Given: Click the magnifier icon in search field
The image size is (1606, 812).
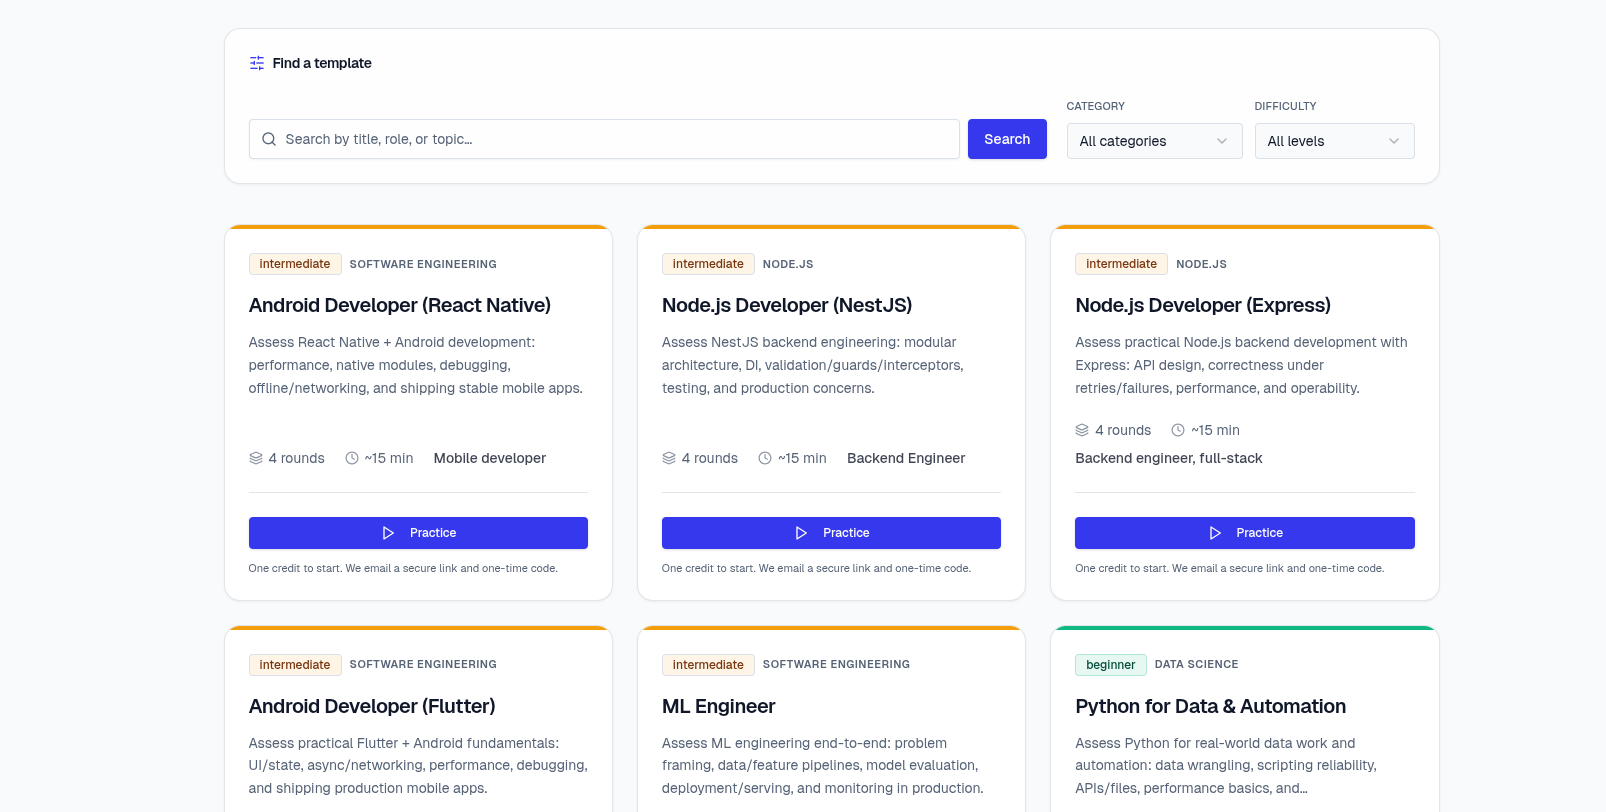Looking at the screenshot, I should [x=269, y=139].
